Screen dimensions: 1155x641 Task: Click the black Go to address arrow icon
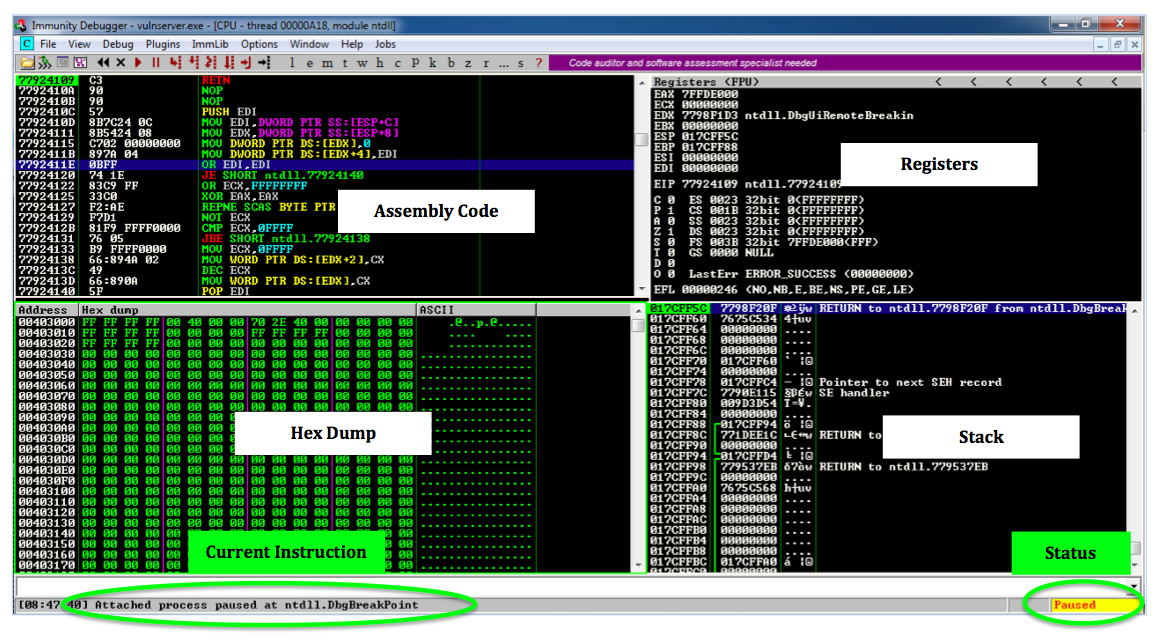click(264, 63)
